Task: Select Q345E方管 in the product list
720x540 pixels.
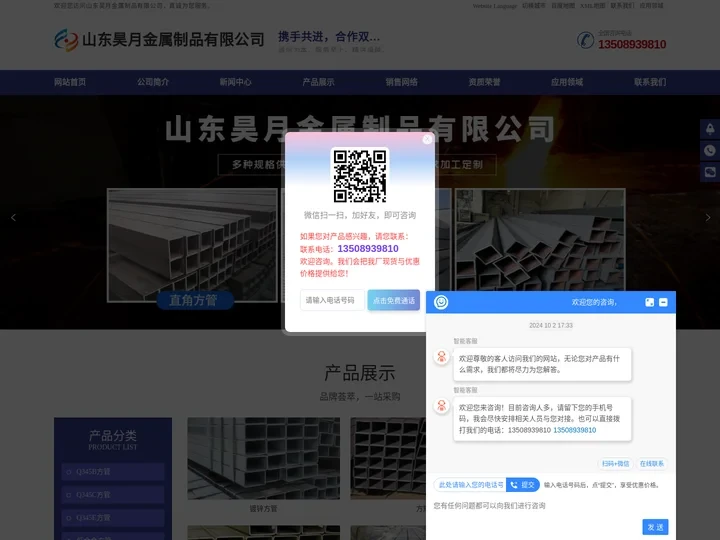Action: [x=112, y=518]
